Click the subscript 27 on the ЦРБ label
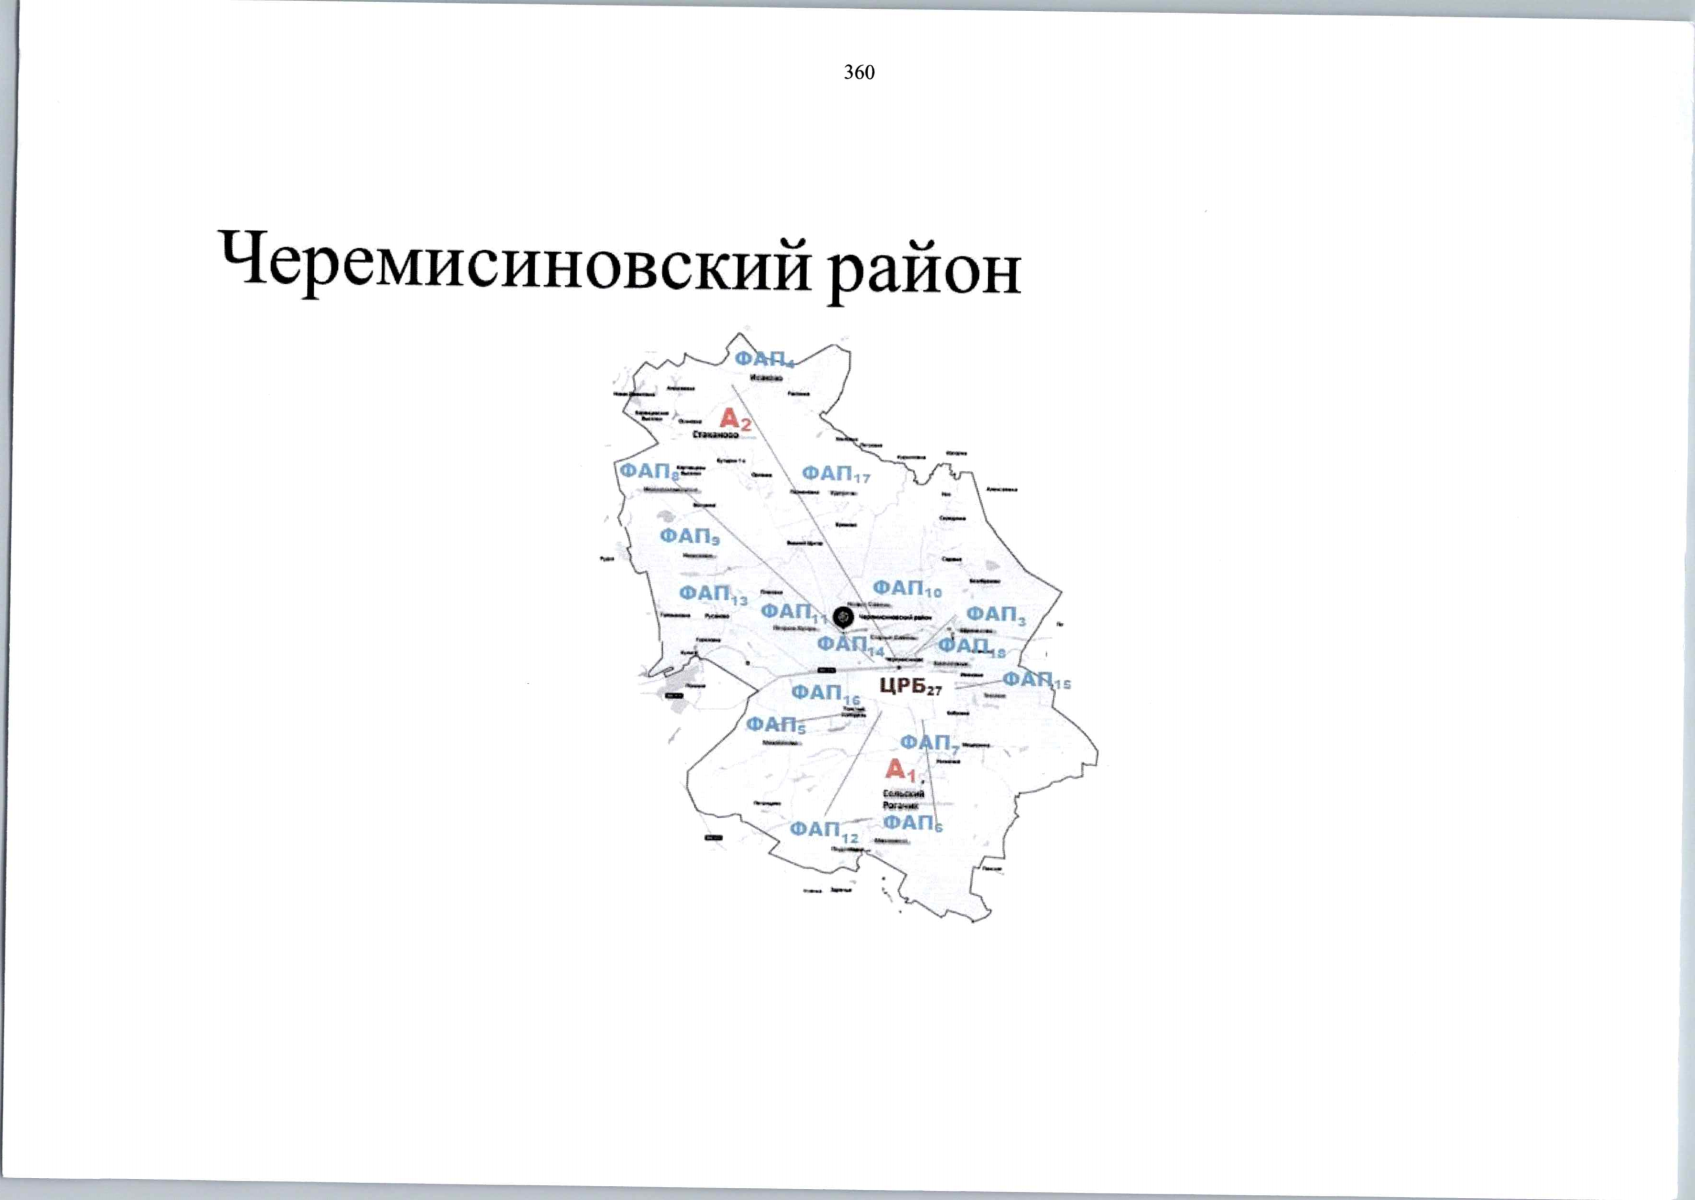The image size is (1695, 1200). pos(936,691)
